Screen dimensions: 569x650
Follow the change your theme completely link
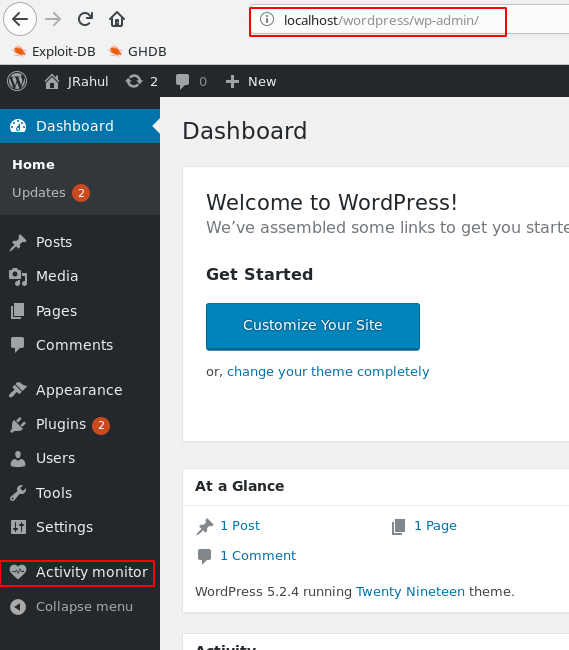(328, 371)
